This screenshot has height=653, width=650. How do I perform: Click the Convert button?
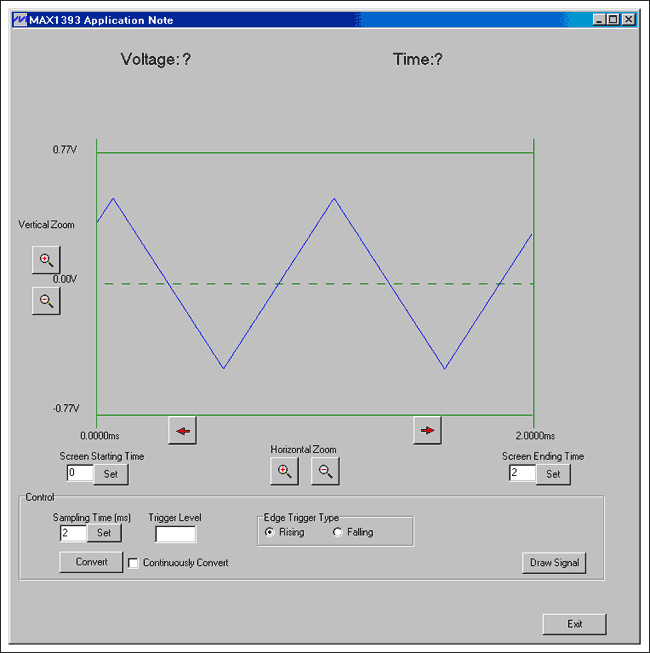point(91,562)
